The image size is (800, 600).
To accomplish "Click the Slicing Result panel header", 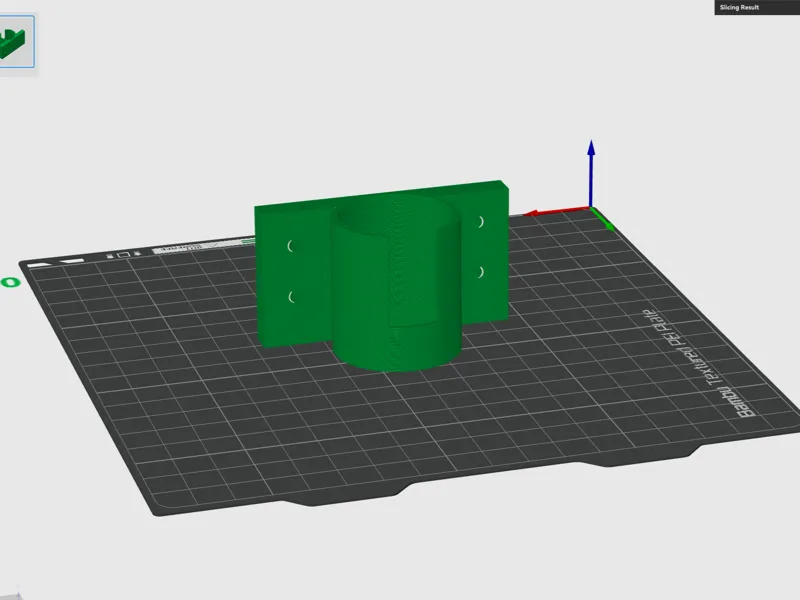I will [x=757, y=7].
